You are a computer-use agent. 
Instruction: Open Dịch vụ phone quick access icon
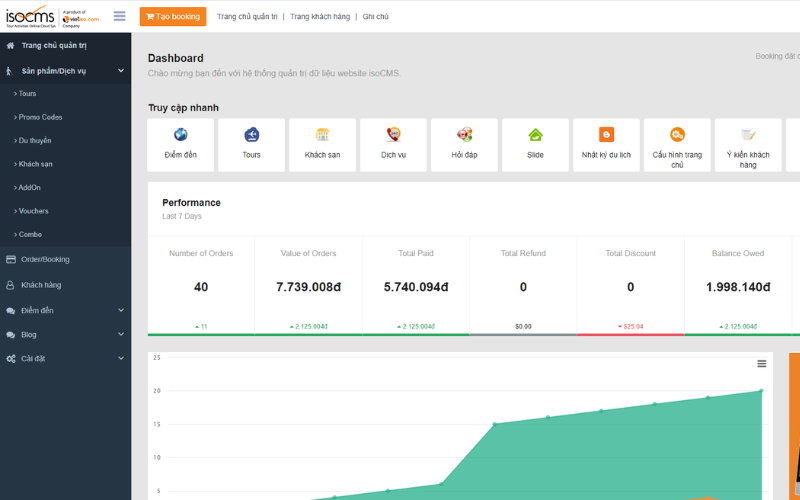[393, 135]
